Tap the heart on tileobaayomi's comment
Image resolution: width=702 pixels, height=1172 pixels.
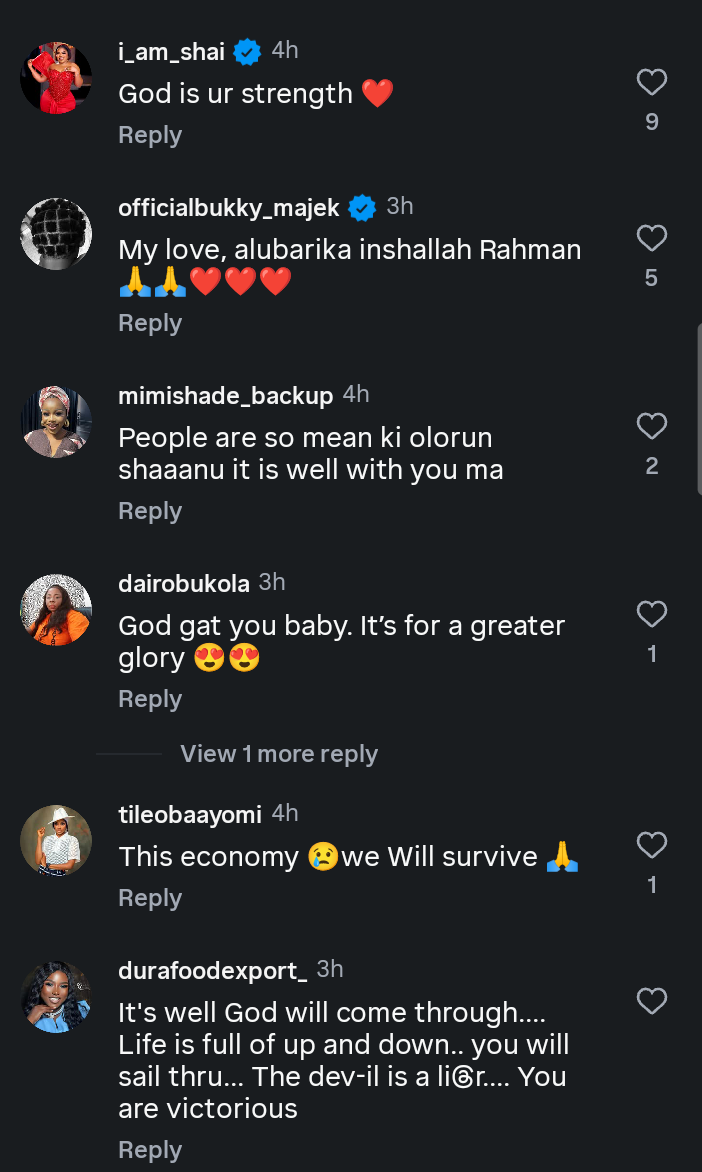coord(651,846)
